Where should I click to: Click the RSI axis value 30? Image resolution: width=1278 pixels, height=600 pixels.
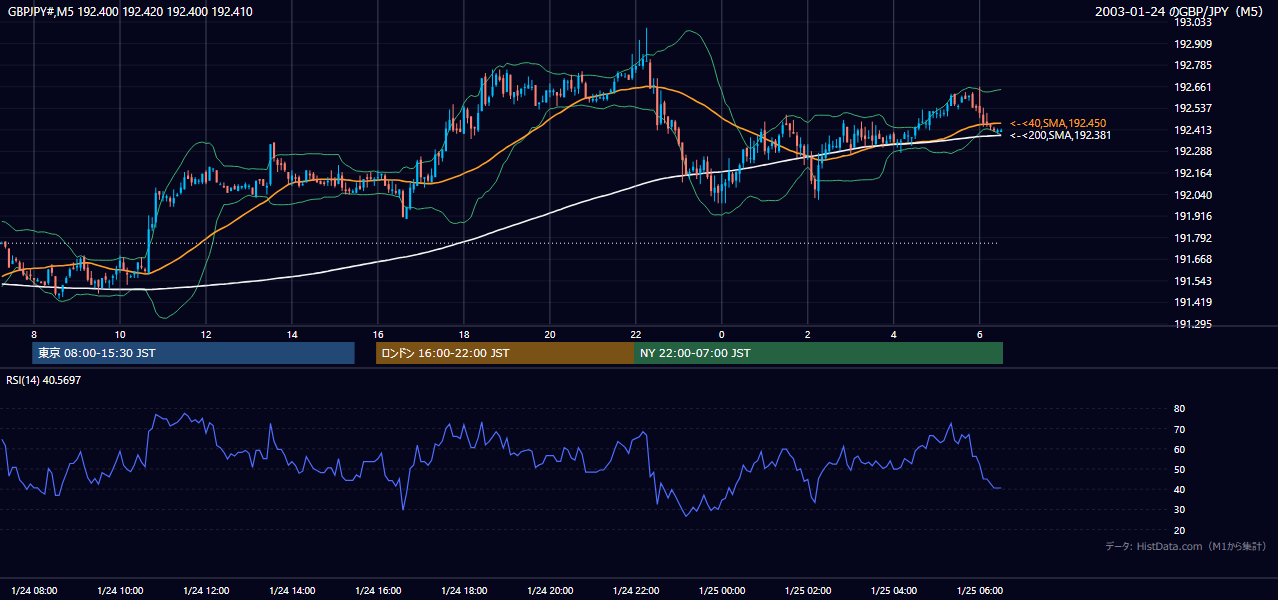coord(1179,510)
